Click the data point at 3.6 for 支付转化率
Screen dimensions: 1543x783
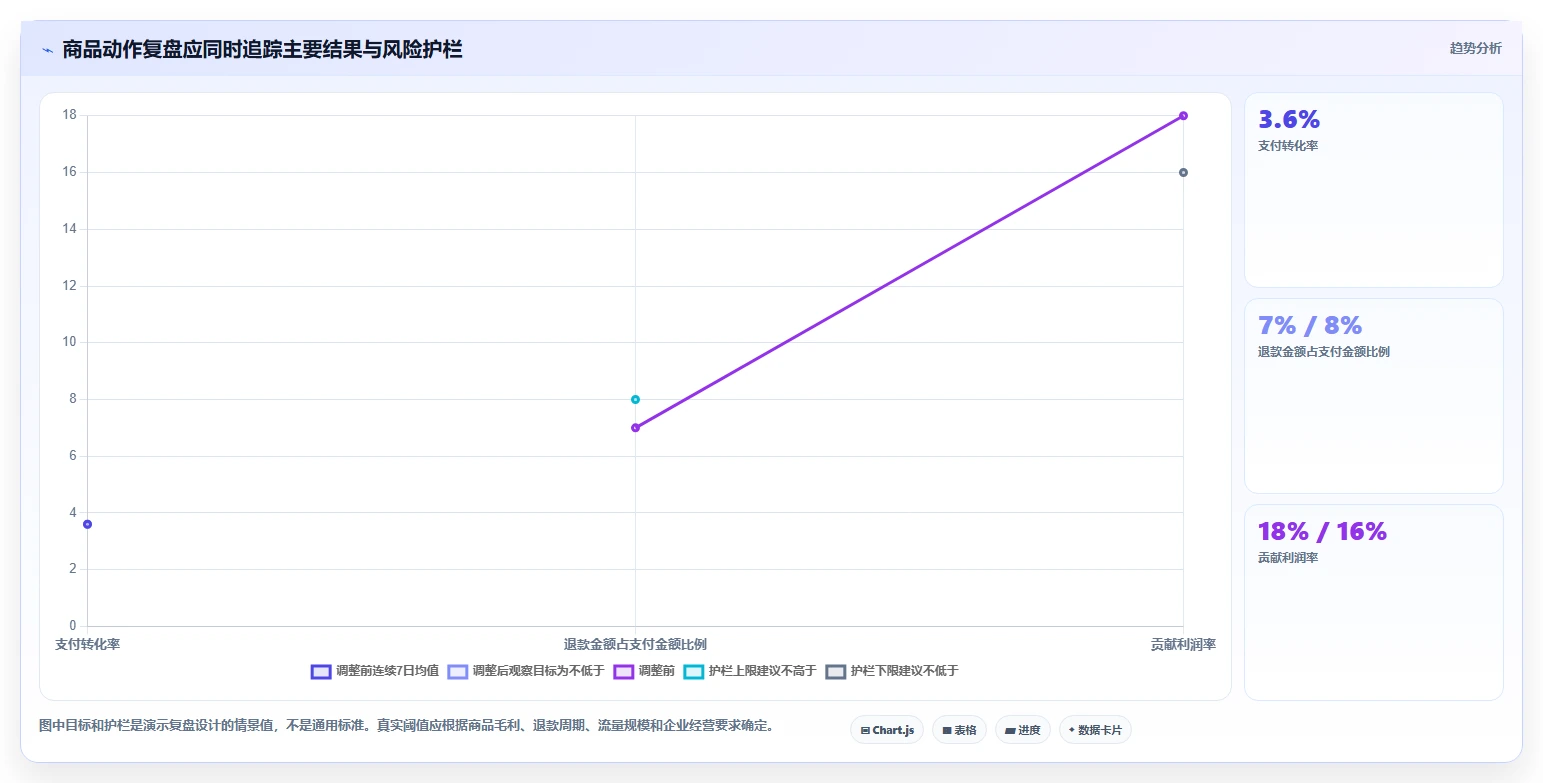coord(87,524)
